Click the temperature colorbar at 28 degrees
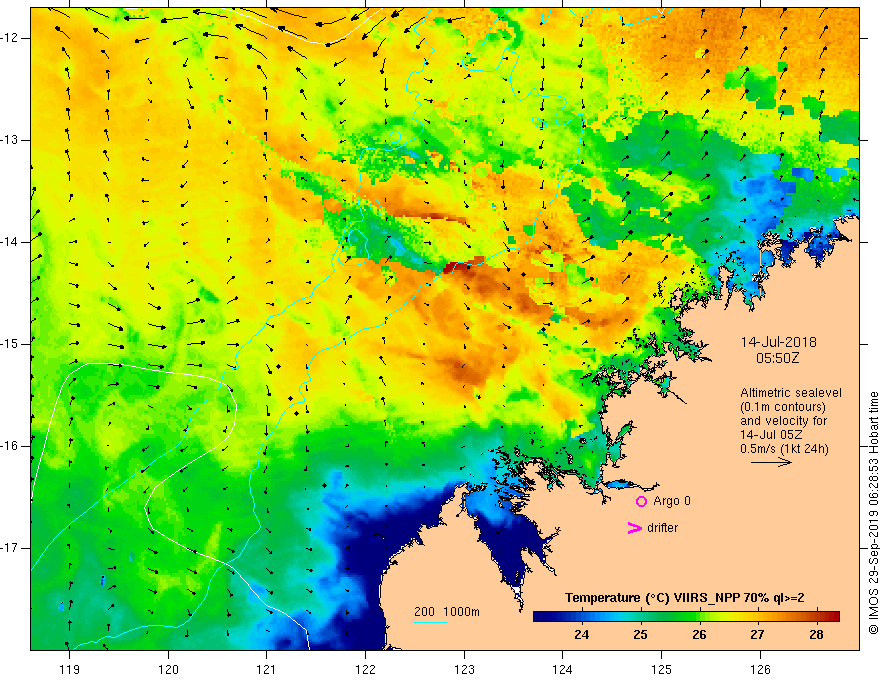Screen dimensions: 880x680 [x=816, y=617]
